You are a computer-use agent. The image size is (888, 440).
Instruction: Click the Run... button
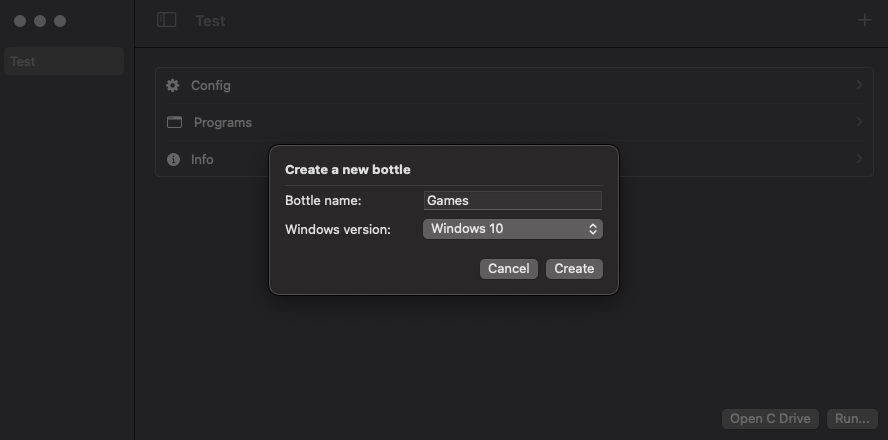(x=852, y=419)
